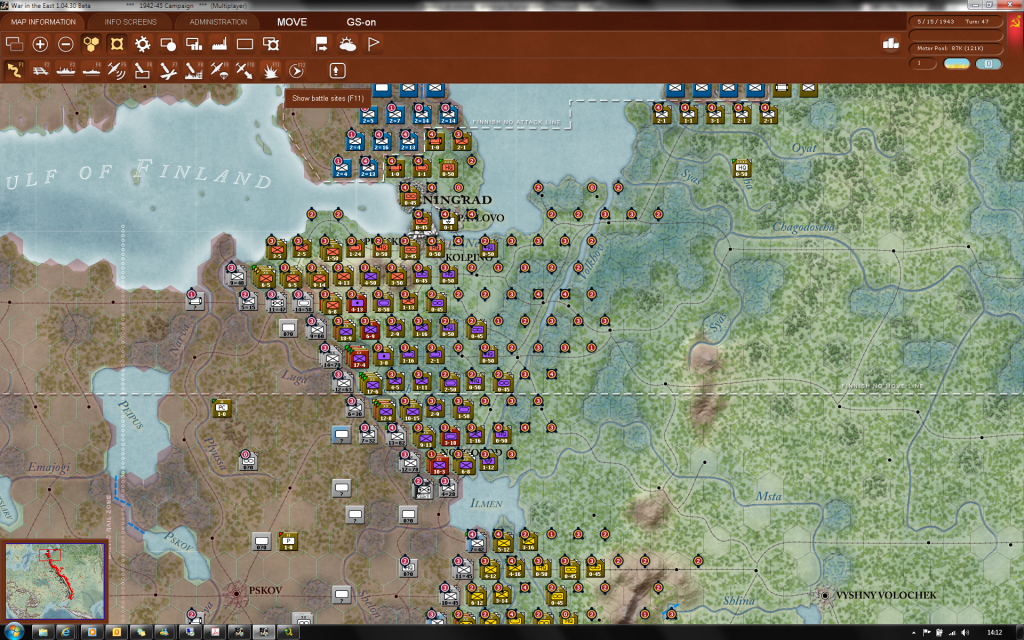Select the F2 rail transport mode icon
The width and height of the screenshot is (1024, 640).
tap(40, 70)
